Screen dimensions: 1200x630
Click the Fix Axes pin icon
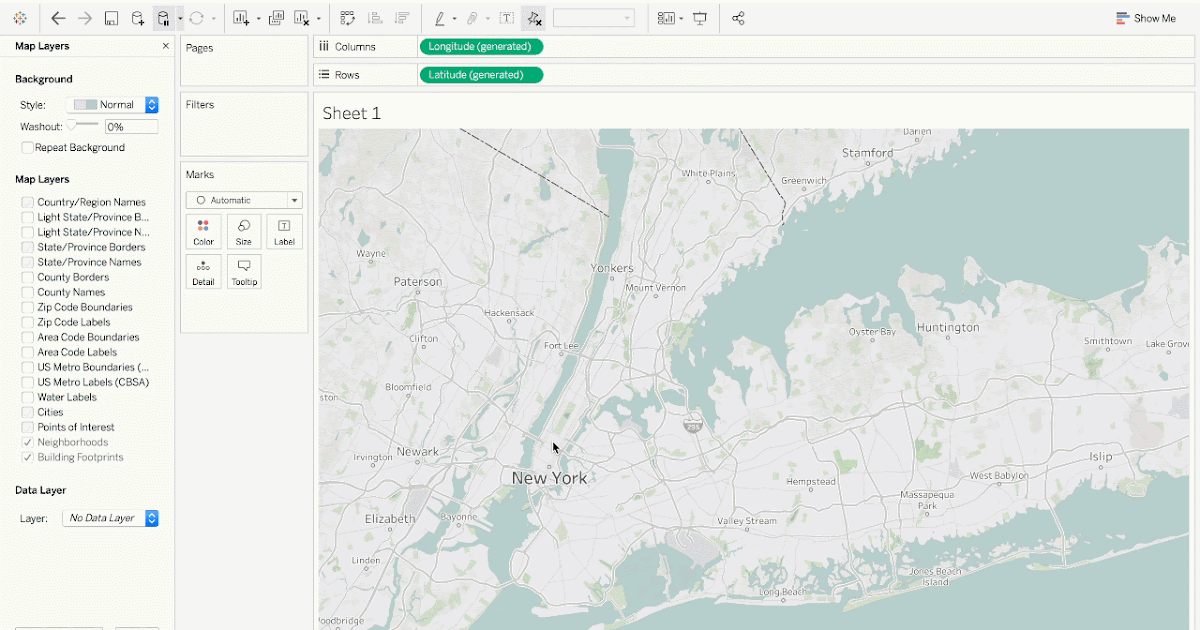click(x=534, y=18)
